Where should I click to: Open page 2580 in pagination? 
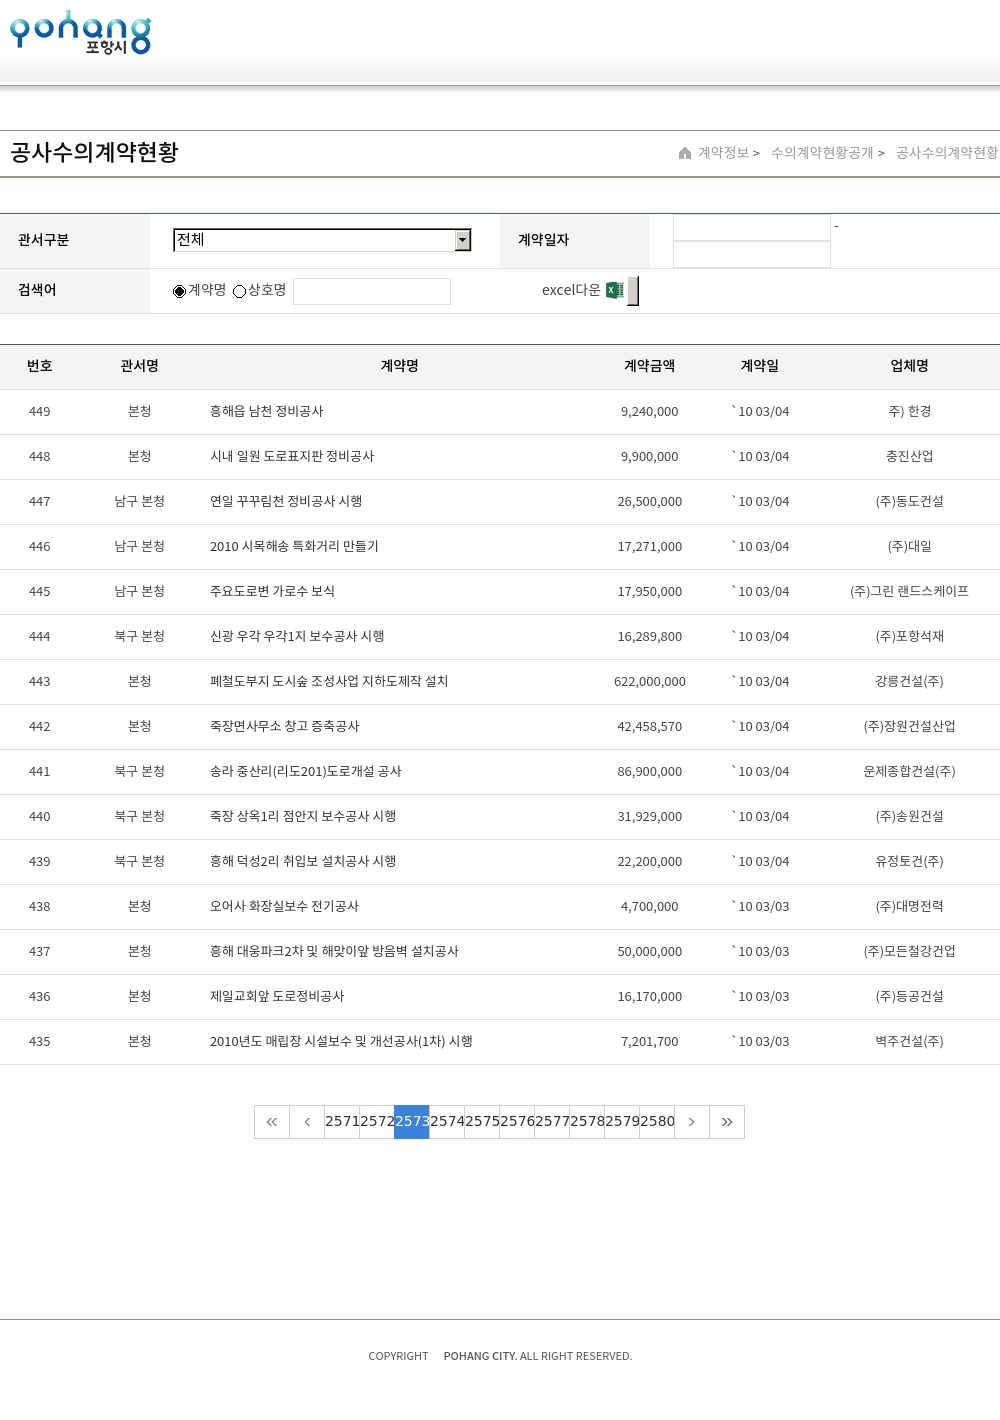pos(657,1122)
